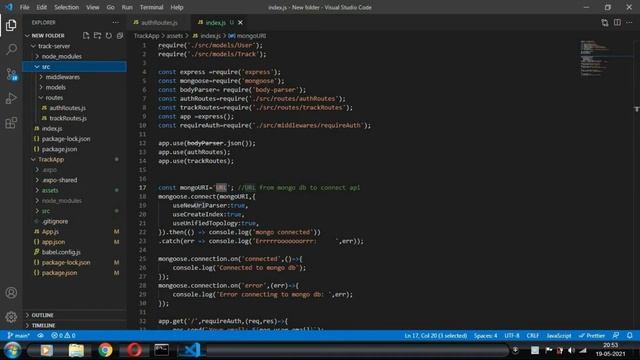640x360 pixels.
Task: Open the Run and Debug view
Action: click(11, 98)
